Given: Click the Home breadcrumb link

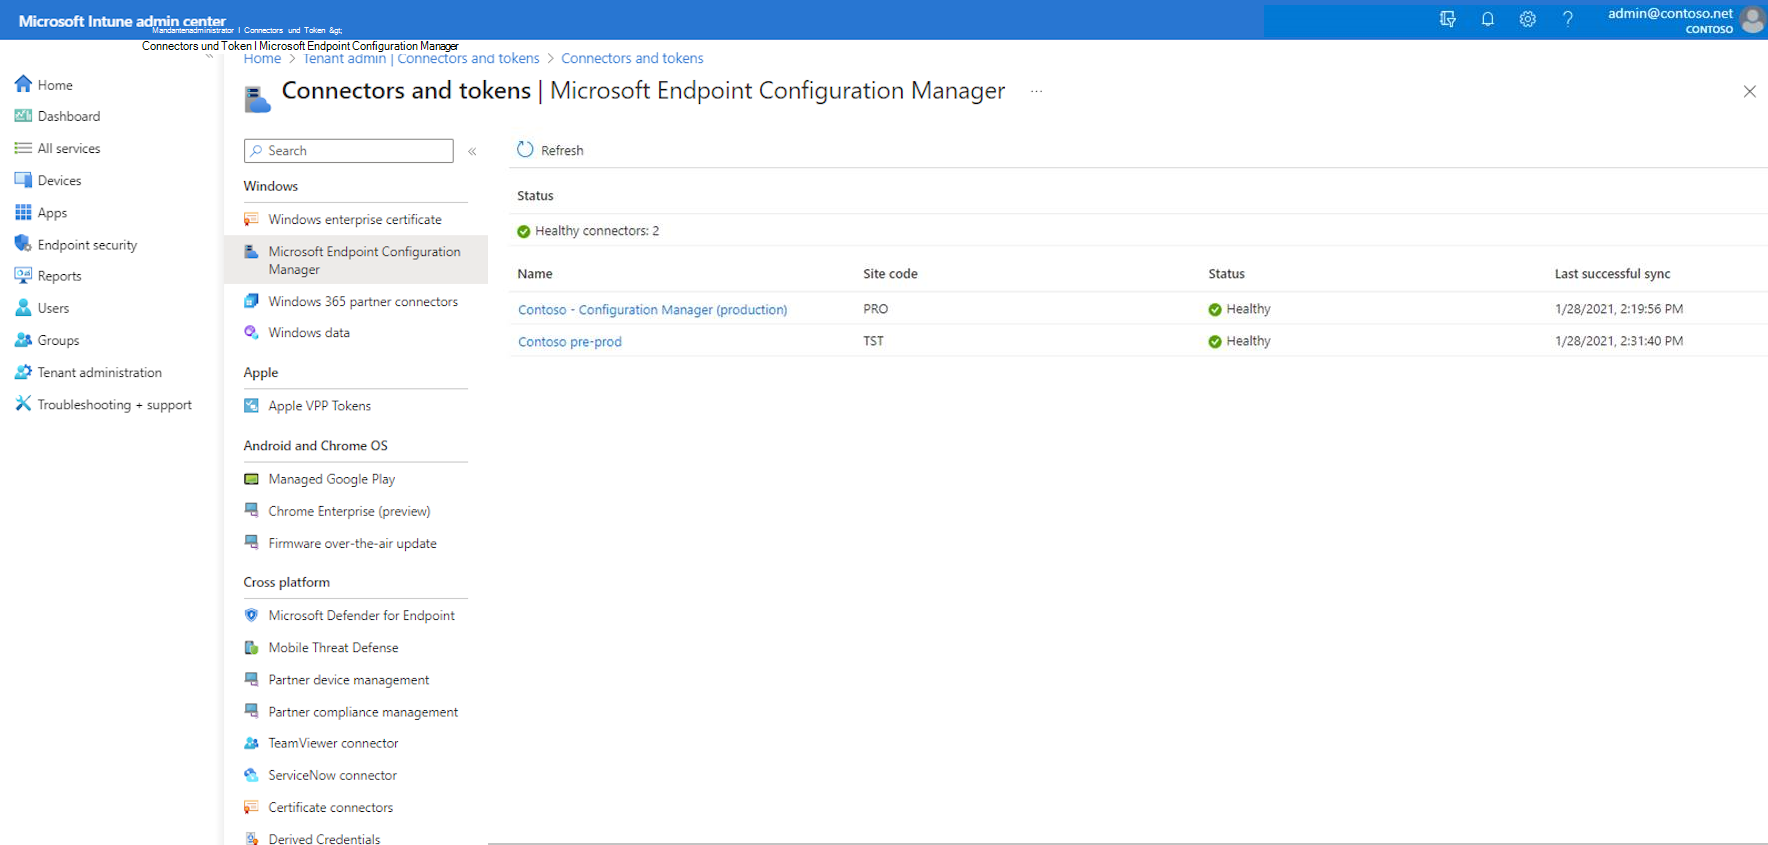Looking at the screenshot, I should pyautogui.click(x=262, y=59).
